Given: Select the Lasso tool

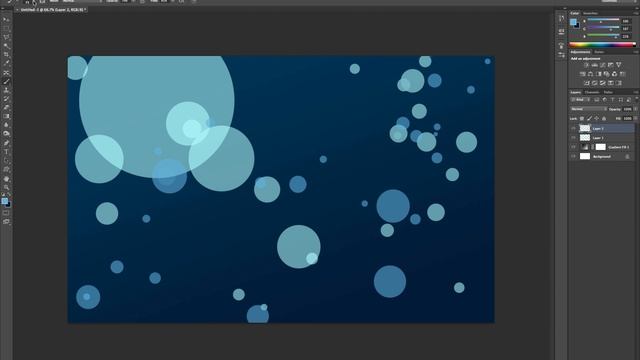Looking at the screenshot, I should [6, 37].
